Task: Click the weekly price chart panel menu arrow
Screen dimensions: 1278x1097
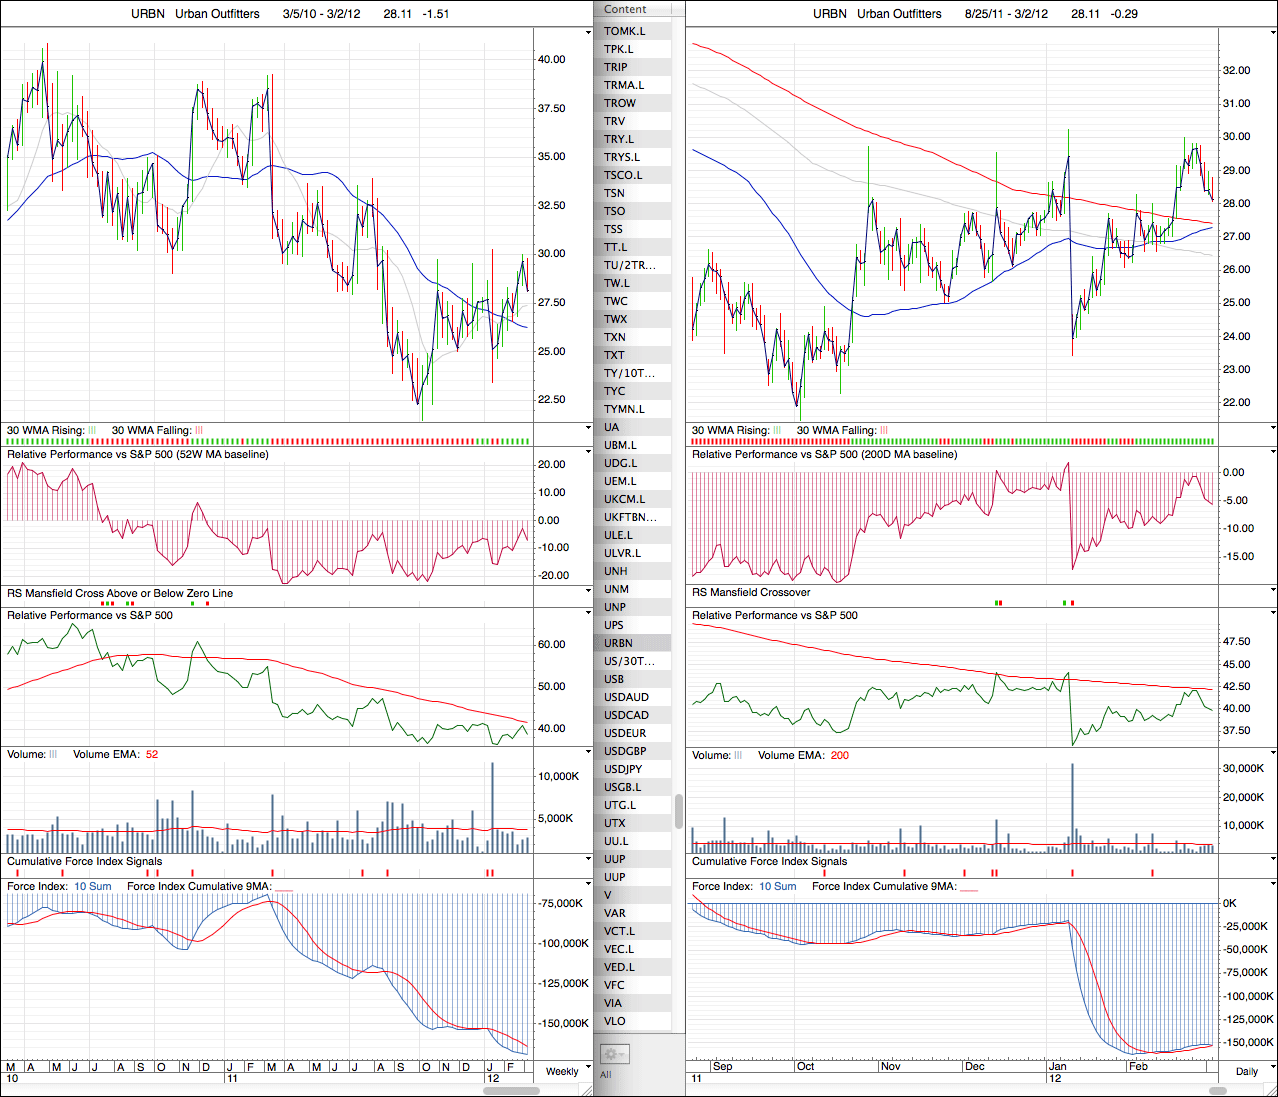Action: click(x=588, y=32)
